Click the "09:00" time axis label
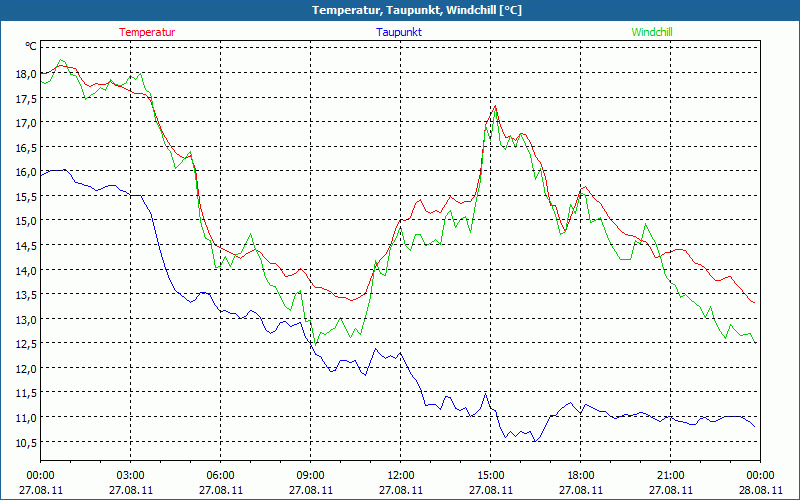This screenshot has height=500, width=800. (x=311, y=476)
